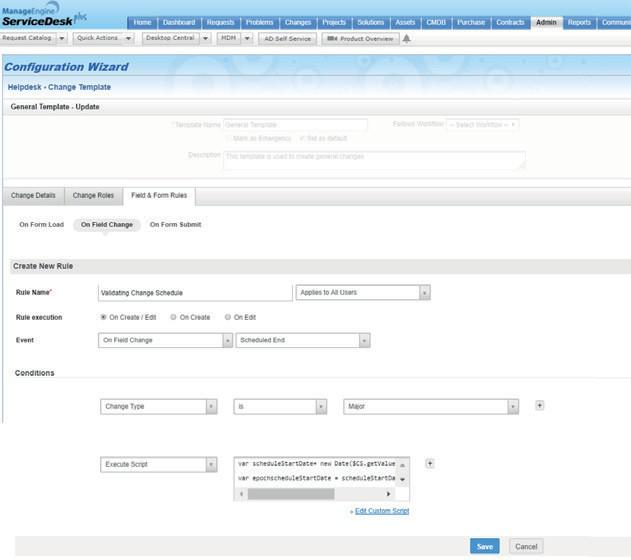This screenshot has width=631, height=560.
Task: Click the plus icon to add a condition
Action: tap(540, 405)
